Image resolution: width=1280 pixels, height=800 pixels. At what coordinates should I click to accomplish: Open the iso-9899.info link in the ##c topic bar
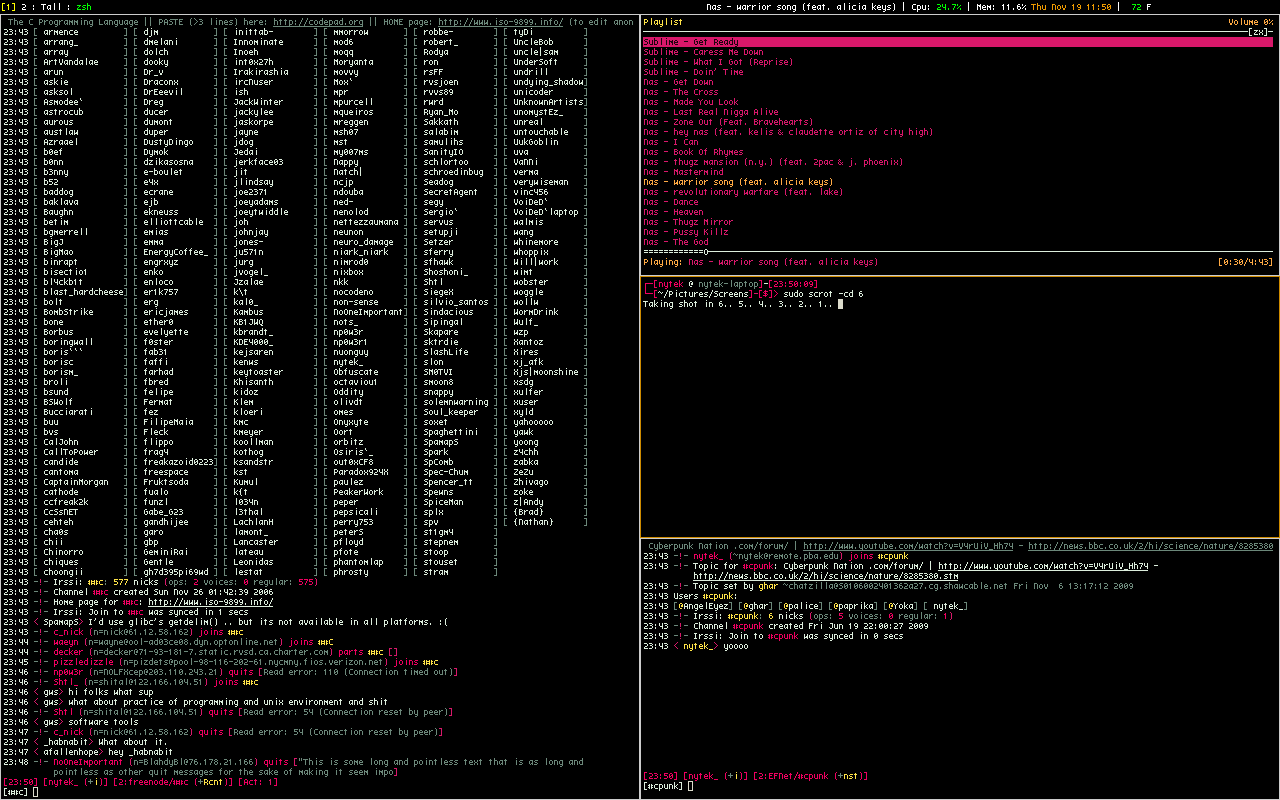tap(501, 22)
